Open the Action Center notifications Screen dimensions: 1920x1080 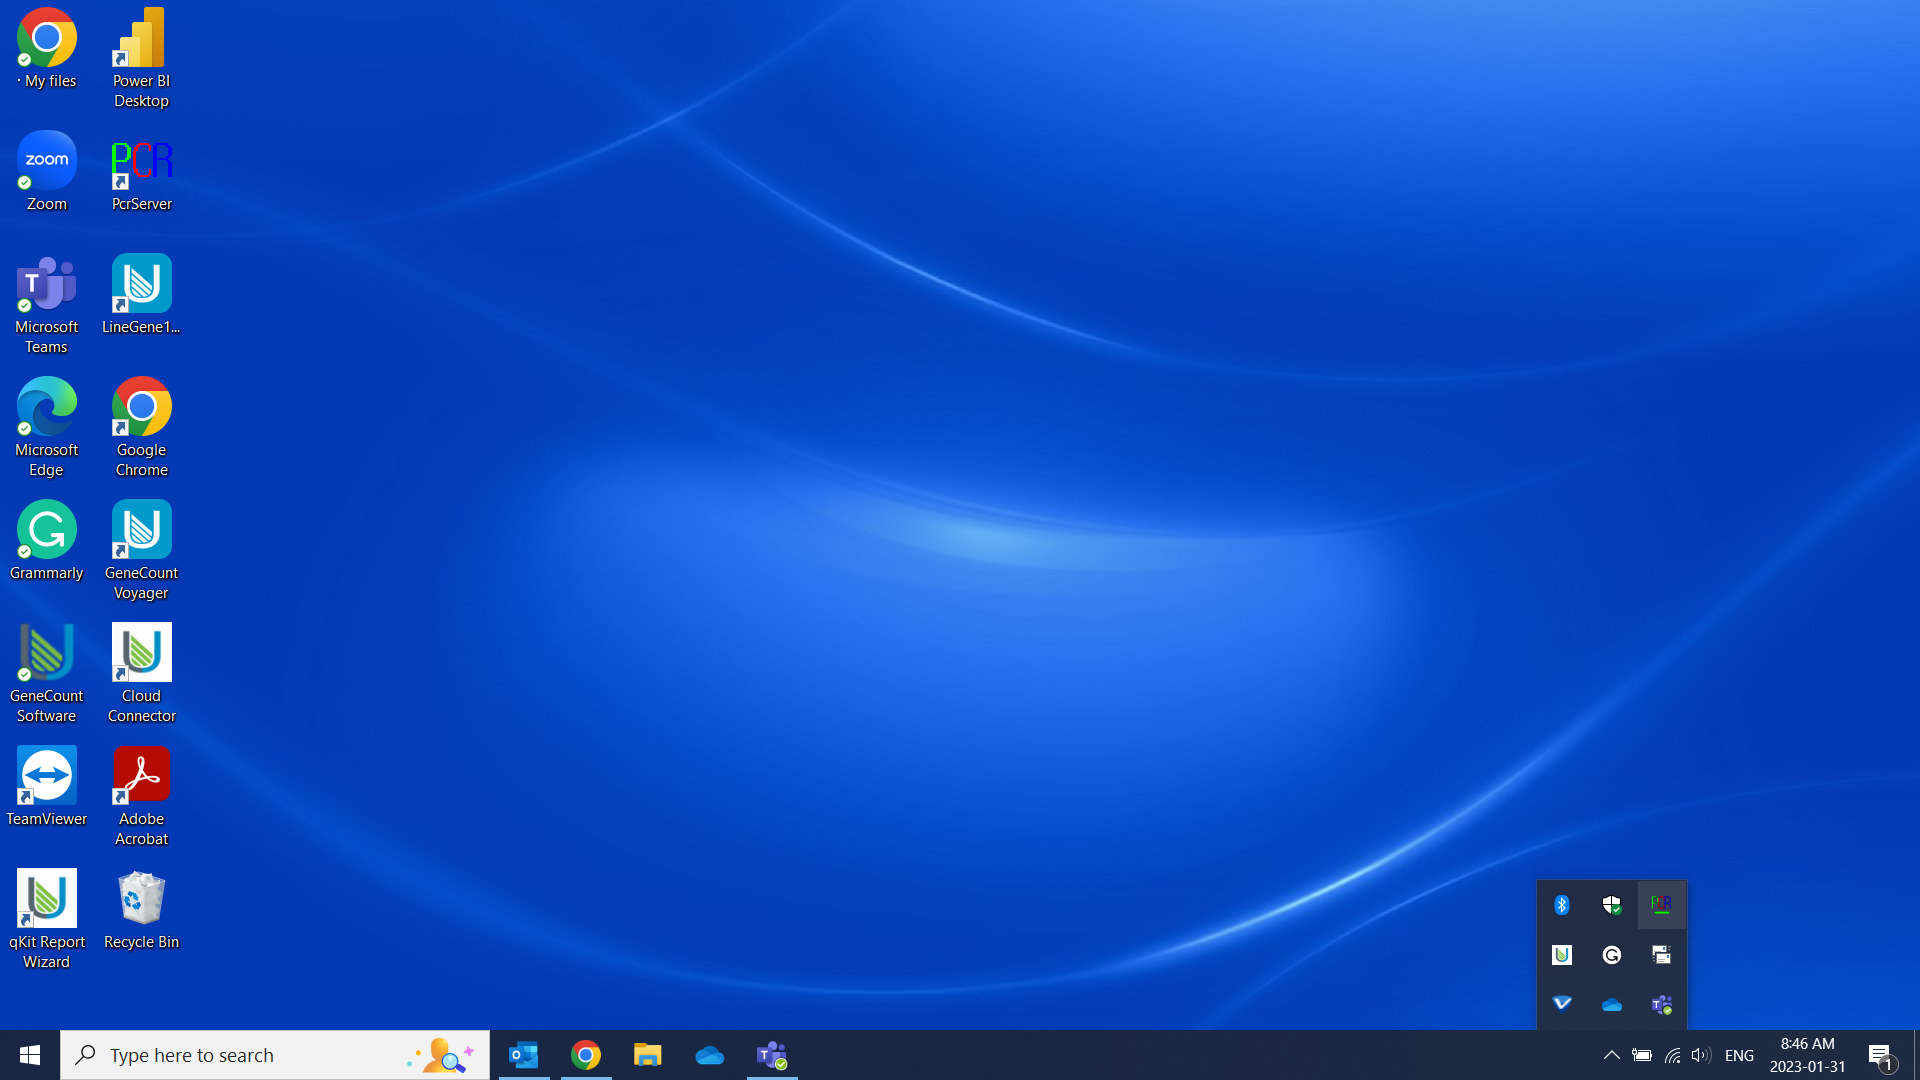(x=1881, y=1055)
